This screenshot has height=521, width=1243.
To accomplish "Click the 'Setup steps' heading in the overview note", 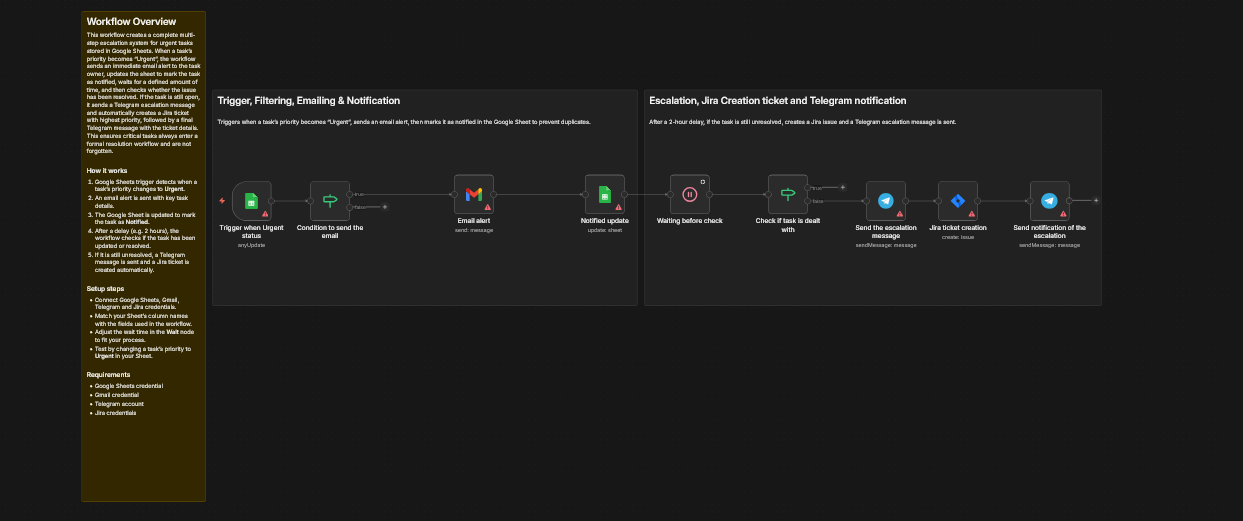I will point(108,289).
